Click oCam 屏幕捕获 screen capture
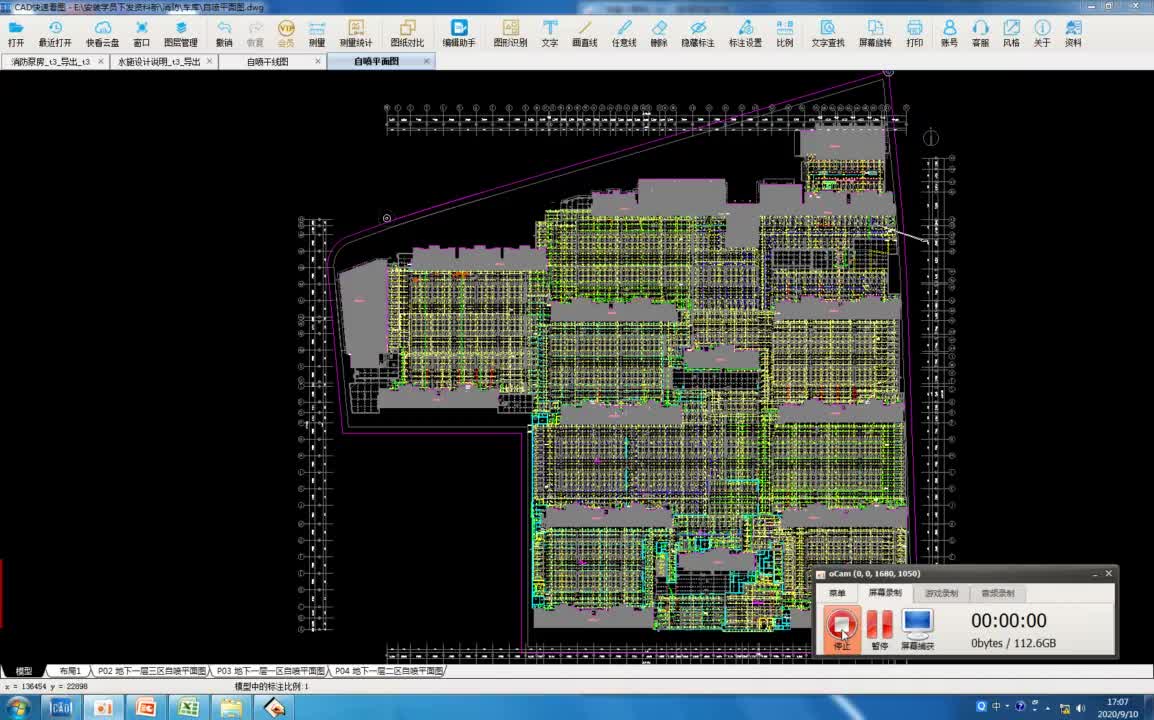1154x720 pixels. pos(918,629)
